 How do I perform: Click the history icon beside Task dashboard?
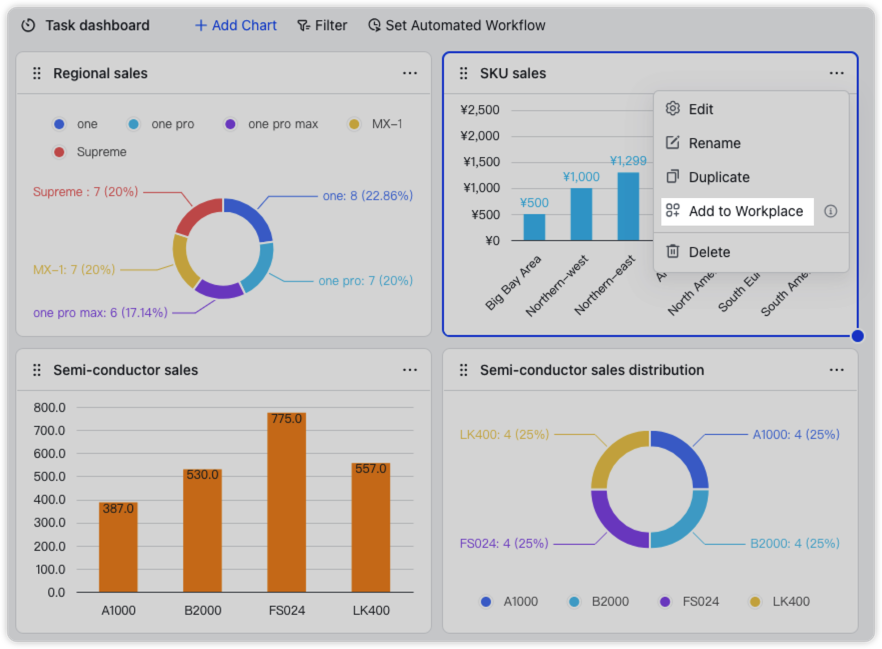point(28,25)
